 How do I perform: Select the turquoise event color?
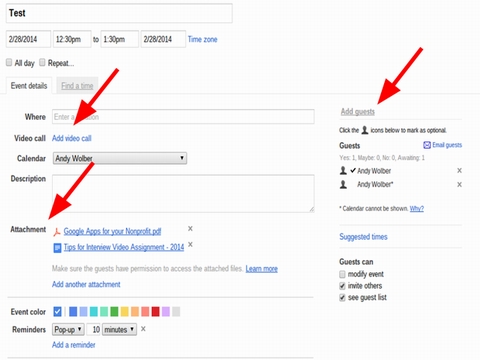(94, 312)
